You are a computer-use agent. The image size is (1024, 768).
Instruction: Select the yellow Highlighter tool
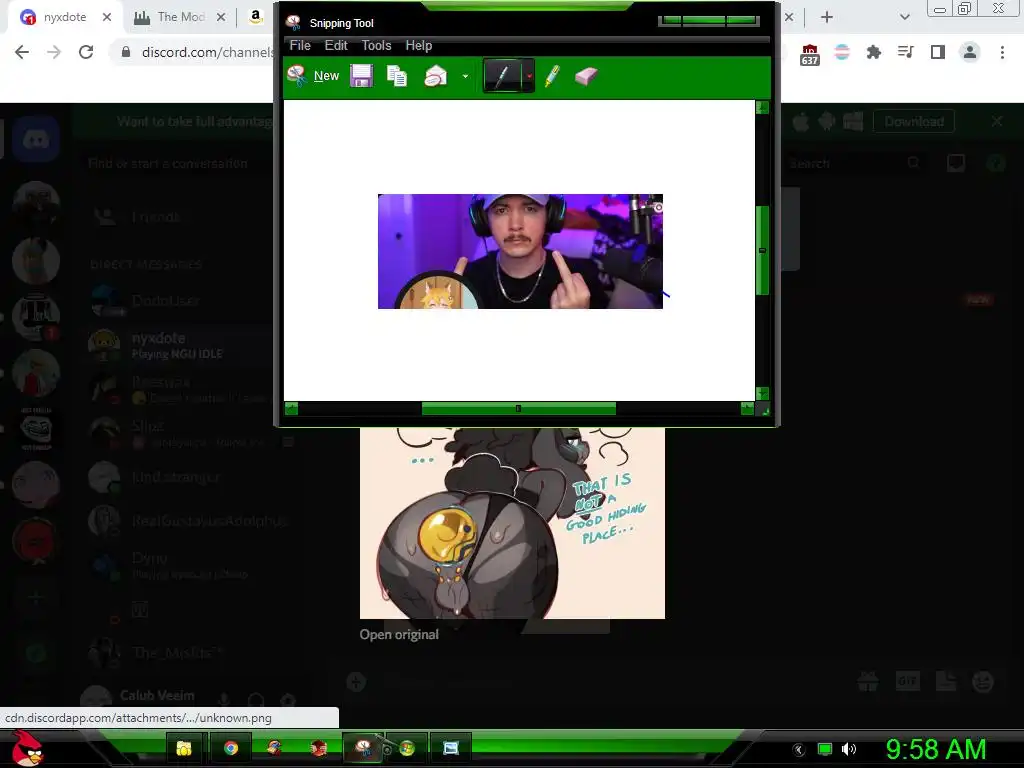[552, 76]
